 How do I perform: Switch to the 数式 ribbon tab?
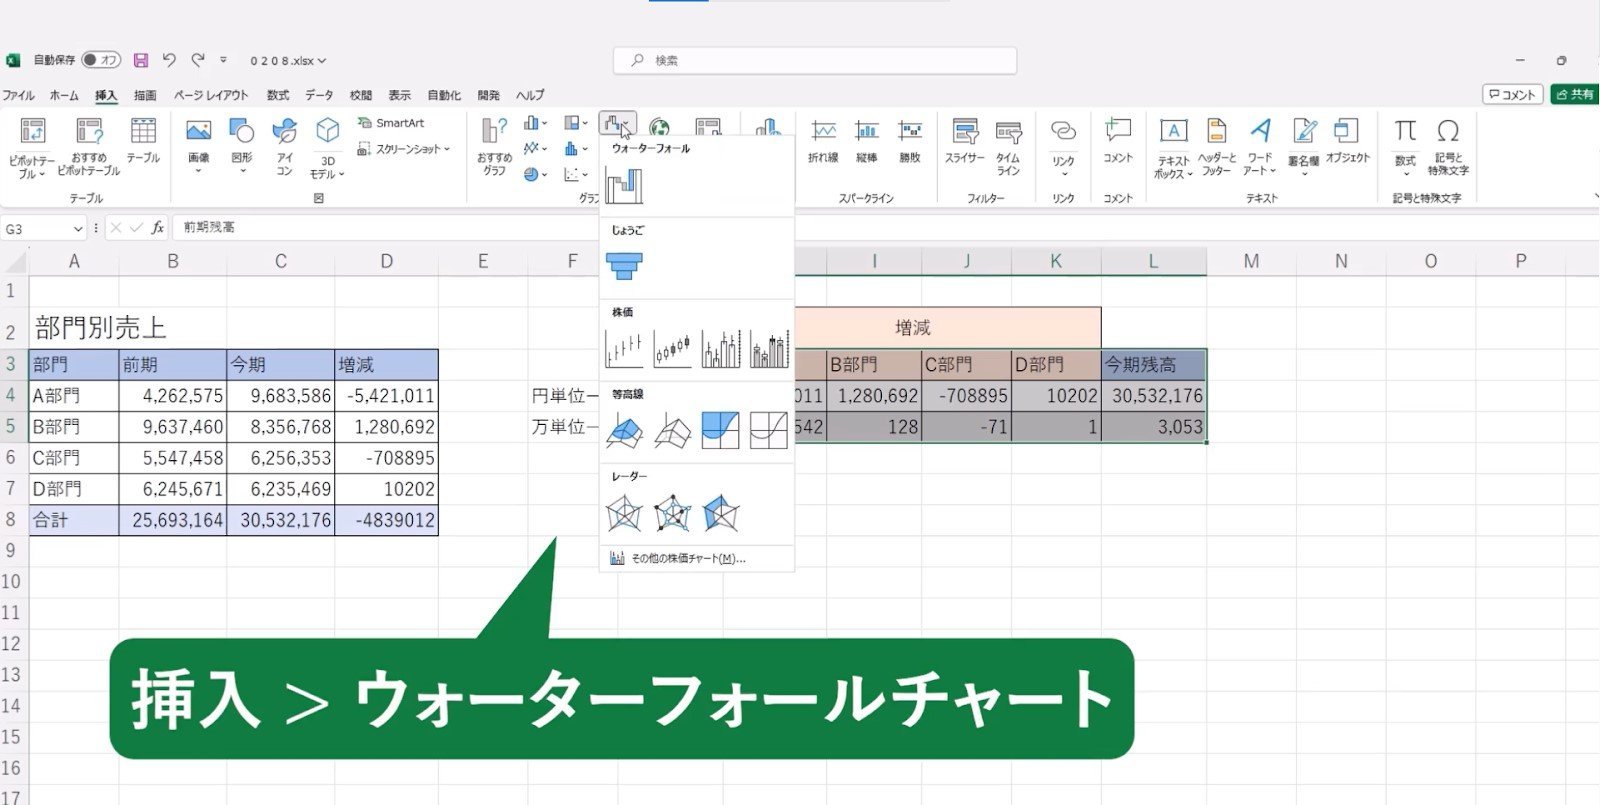click(278, 95)
